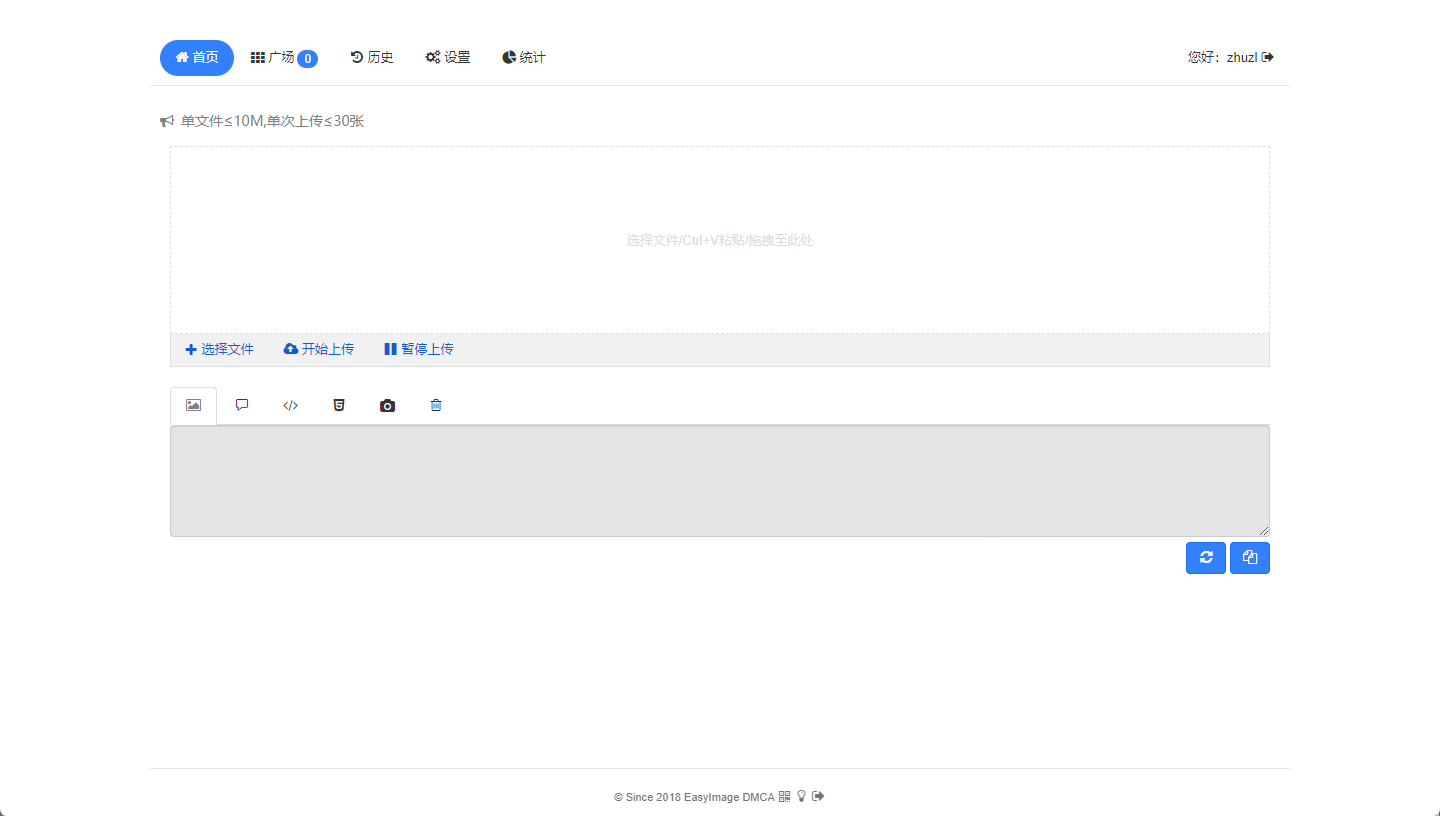The image size is (1440, 816).
Task: Click the blue refresh button
Action: (x=1206, y=558)
